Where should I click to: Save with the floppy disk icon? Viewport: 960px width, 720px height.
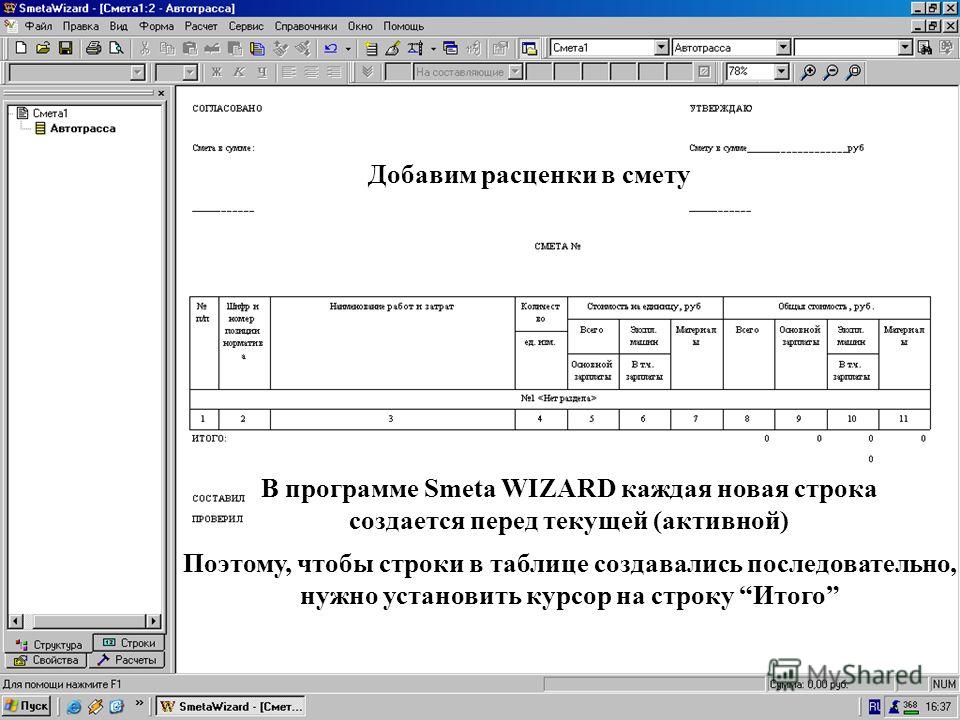click(x=66, y=48)
